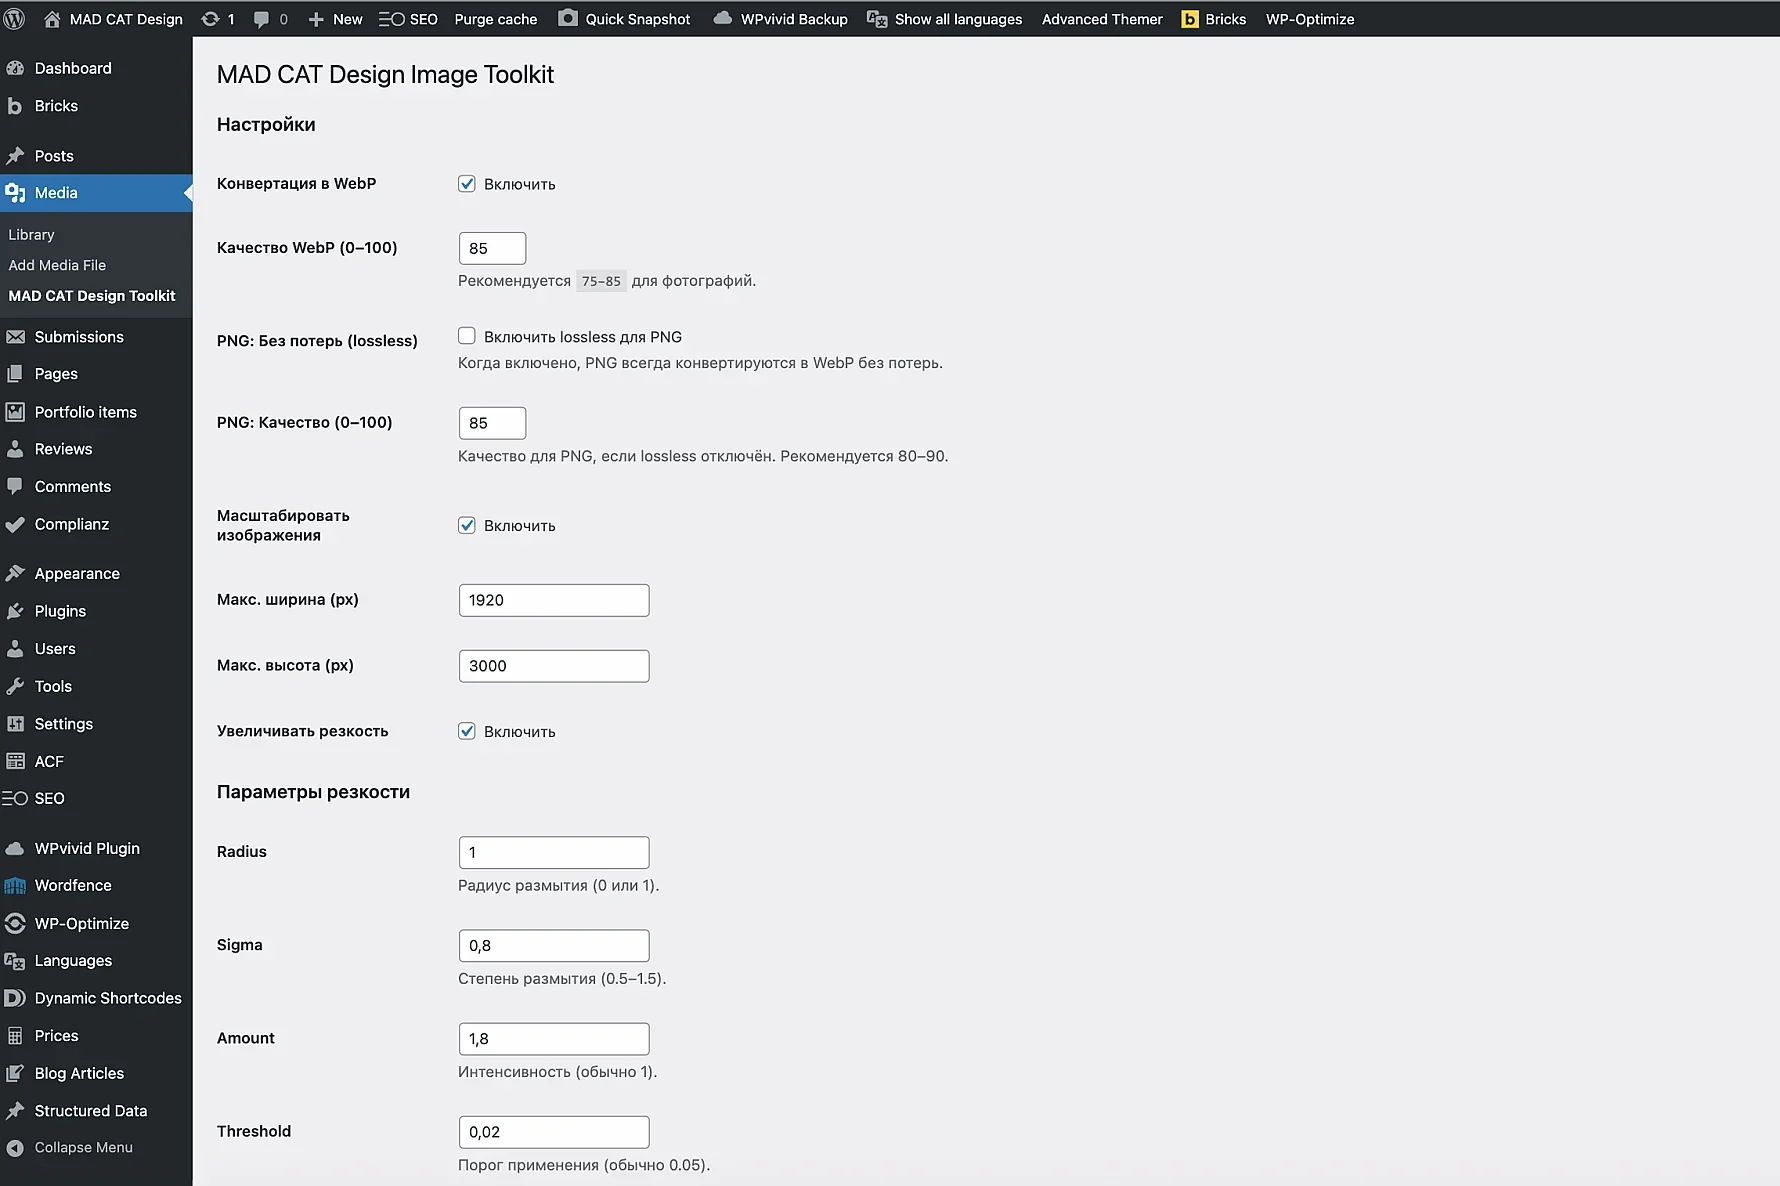Enable lossless для PNG checkbox
Image resolution: width=1780 pixels, height=1186 pixels.
point(467,336)
